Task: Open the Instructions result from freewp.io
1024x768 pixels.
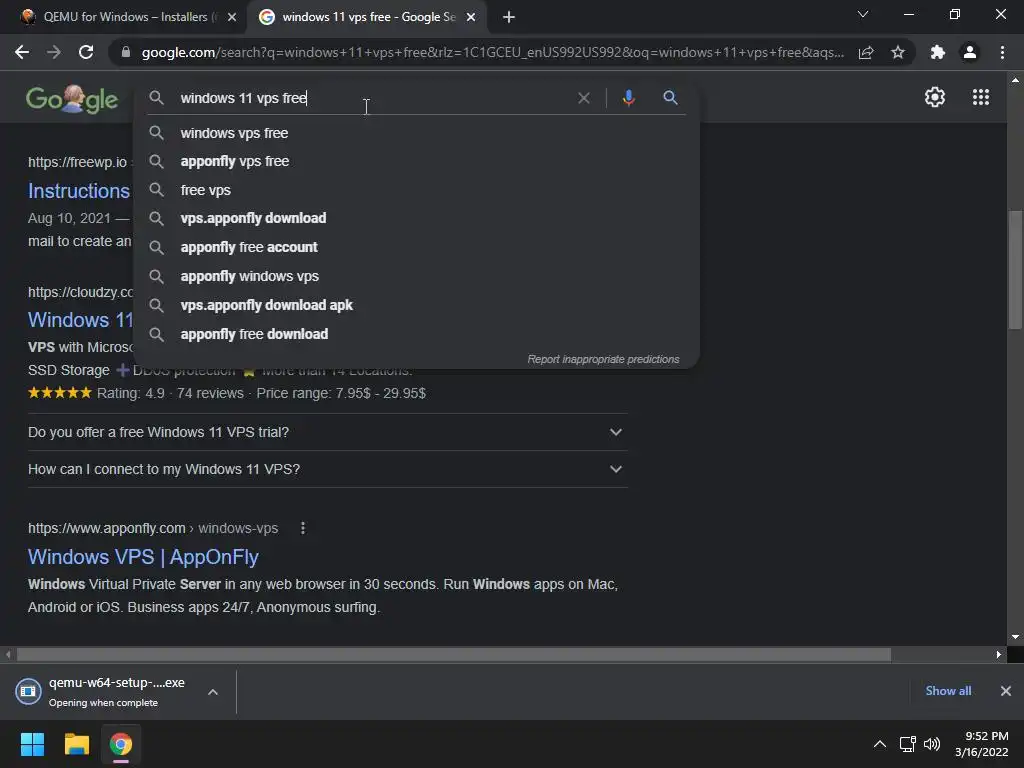Action: (79, 191)
